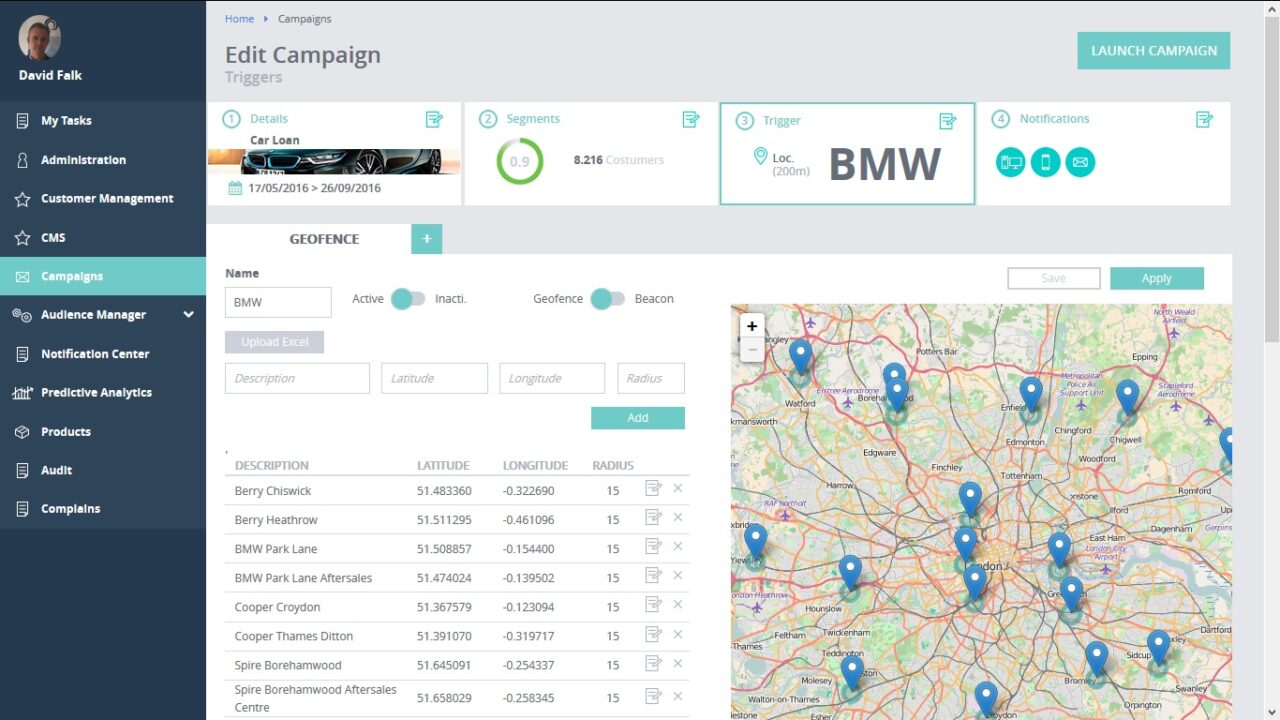Open Products in sidebar
Viewport: 1280px width, 720px height.
pyautogui.click(x=103, y=432)
